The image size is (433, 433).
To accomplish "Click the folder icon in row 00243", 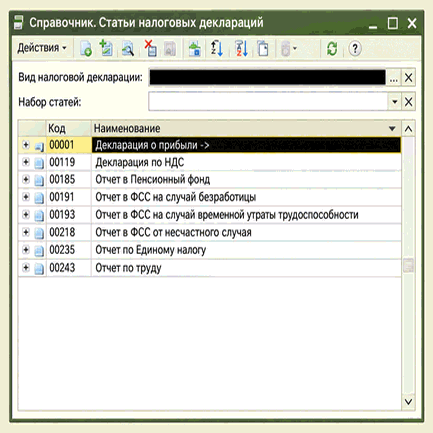I will click(x=39, y=268).
